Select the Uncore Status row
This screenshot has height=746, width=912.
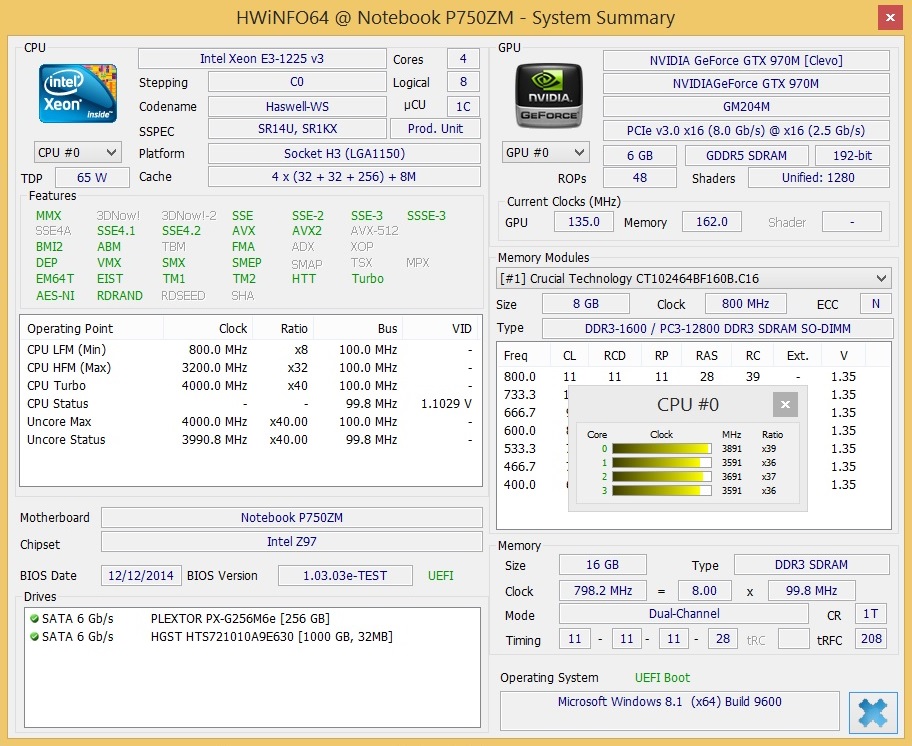tap(250, 440)
